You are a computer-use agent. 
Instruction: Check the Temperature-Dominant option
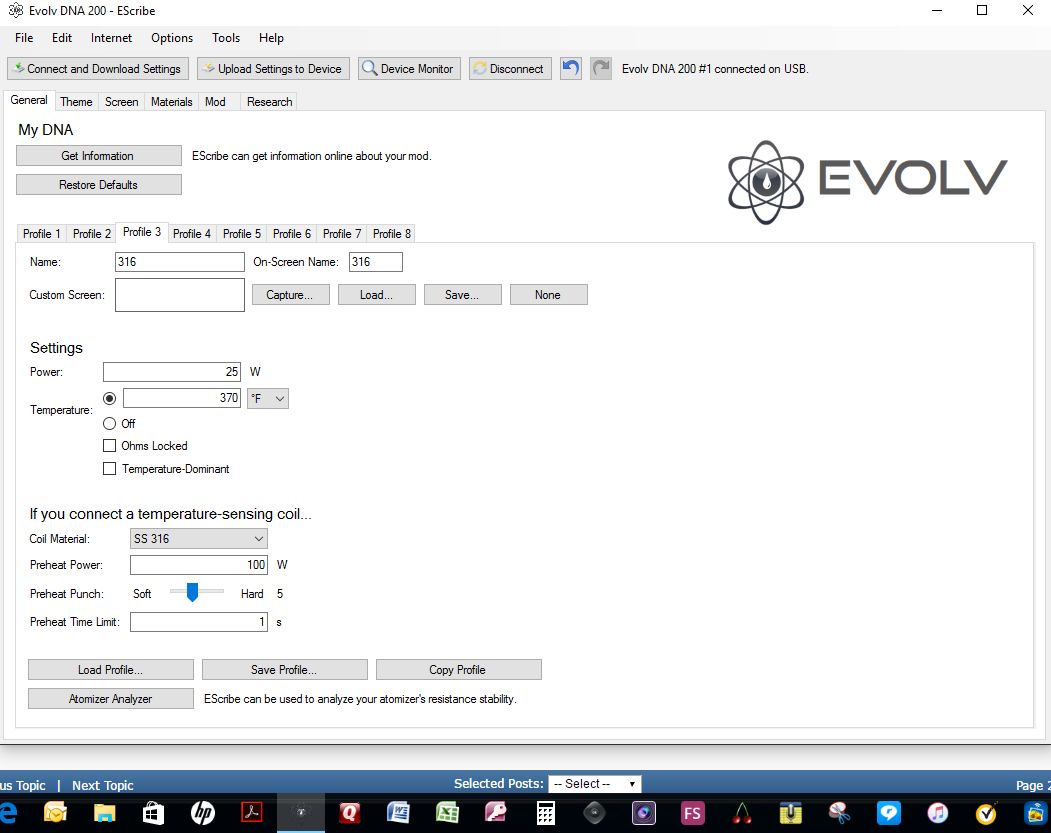(x=110, y=469)
